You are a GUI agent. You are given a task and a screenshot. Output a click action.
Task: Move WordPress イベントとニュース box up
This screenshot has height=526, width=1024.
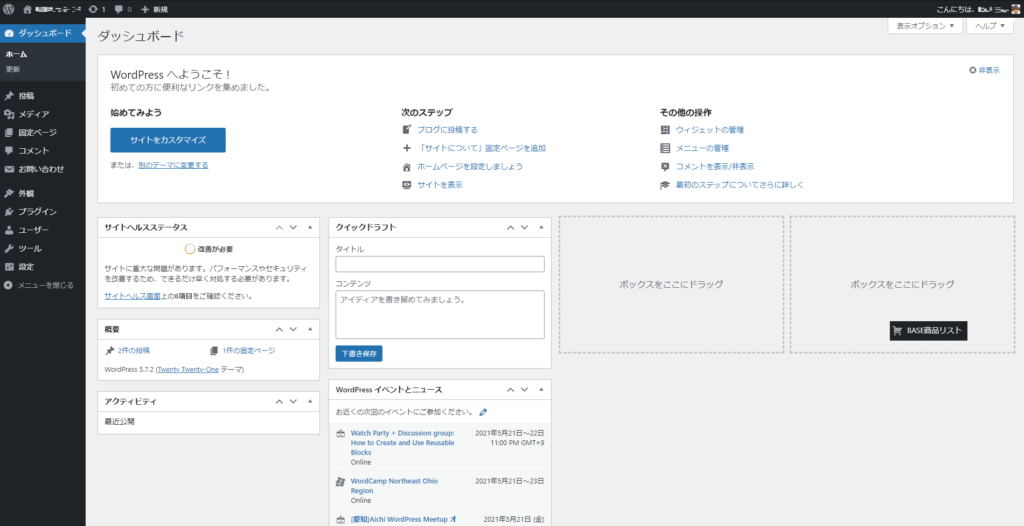pyautogui.click(x=511, y=389)
